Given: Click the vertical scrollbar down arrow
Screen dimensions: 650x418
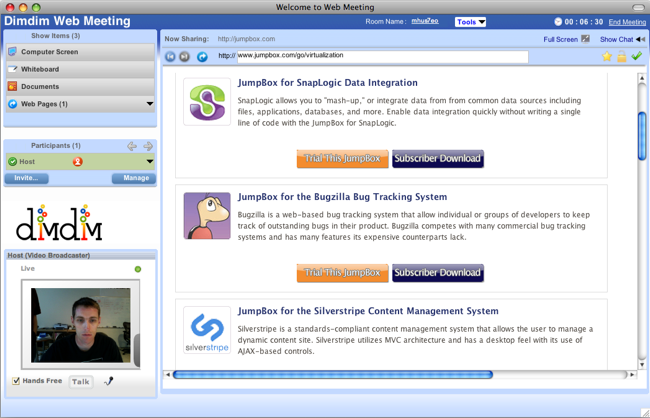Looking at the screenshot, I should click(642, 365).
